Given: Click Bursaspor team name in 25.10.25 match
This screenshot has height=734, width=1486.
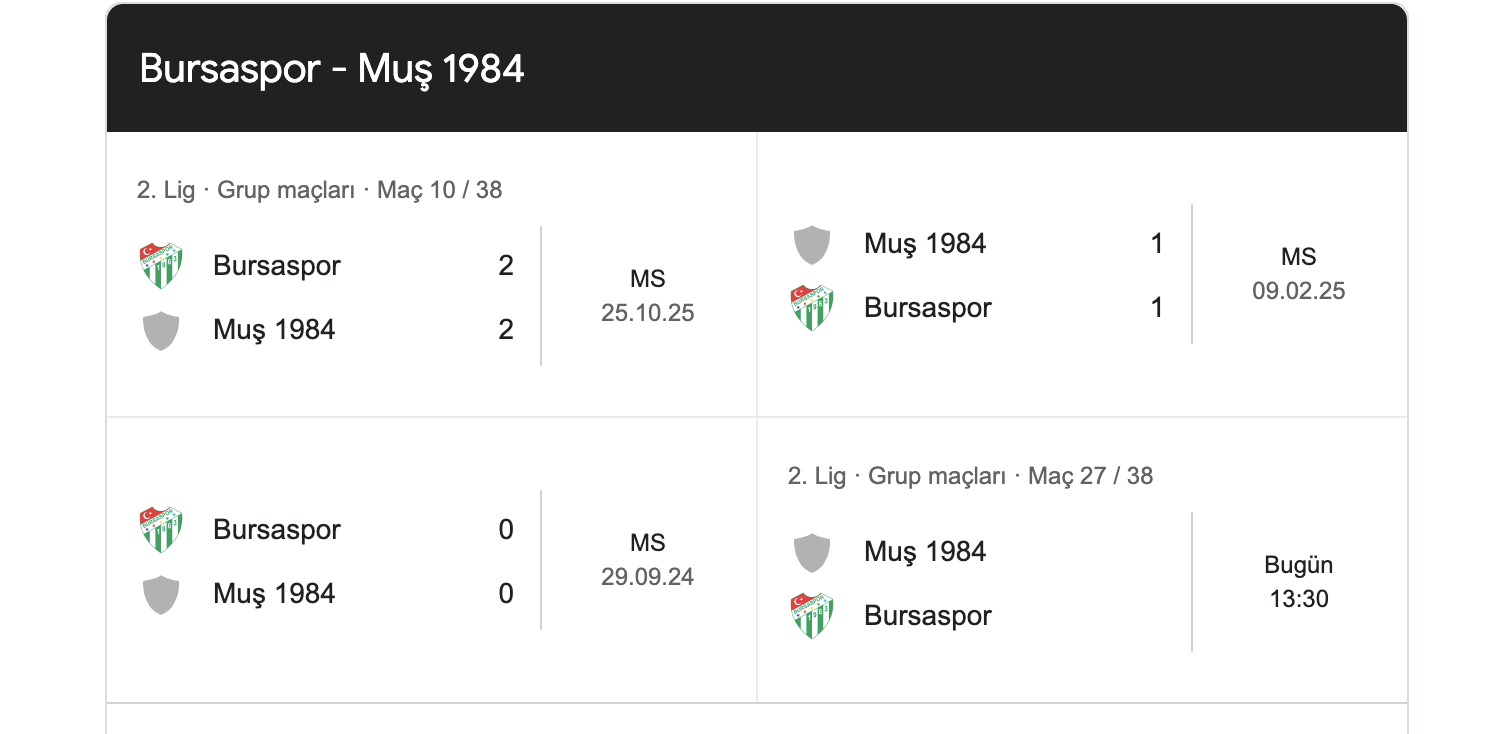Looking at the screenshot, I should point(277,266).
